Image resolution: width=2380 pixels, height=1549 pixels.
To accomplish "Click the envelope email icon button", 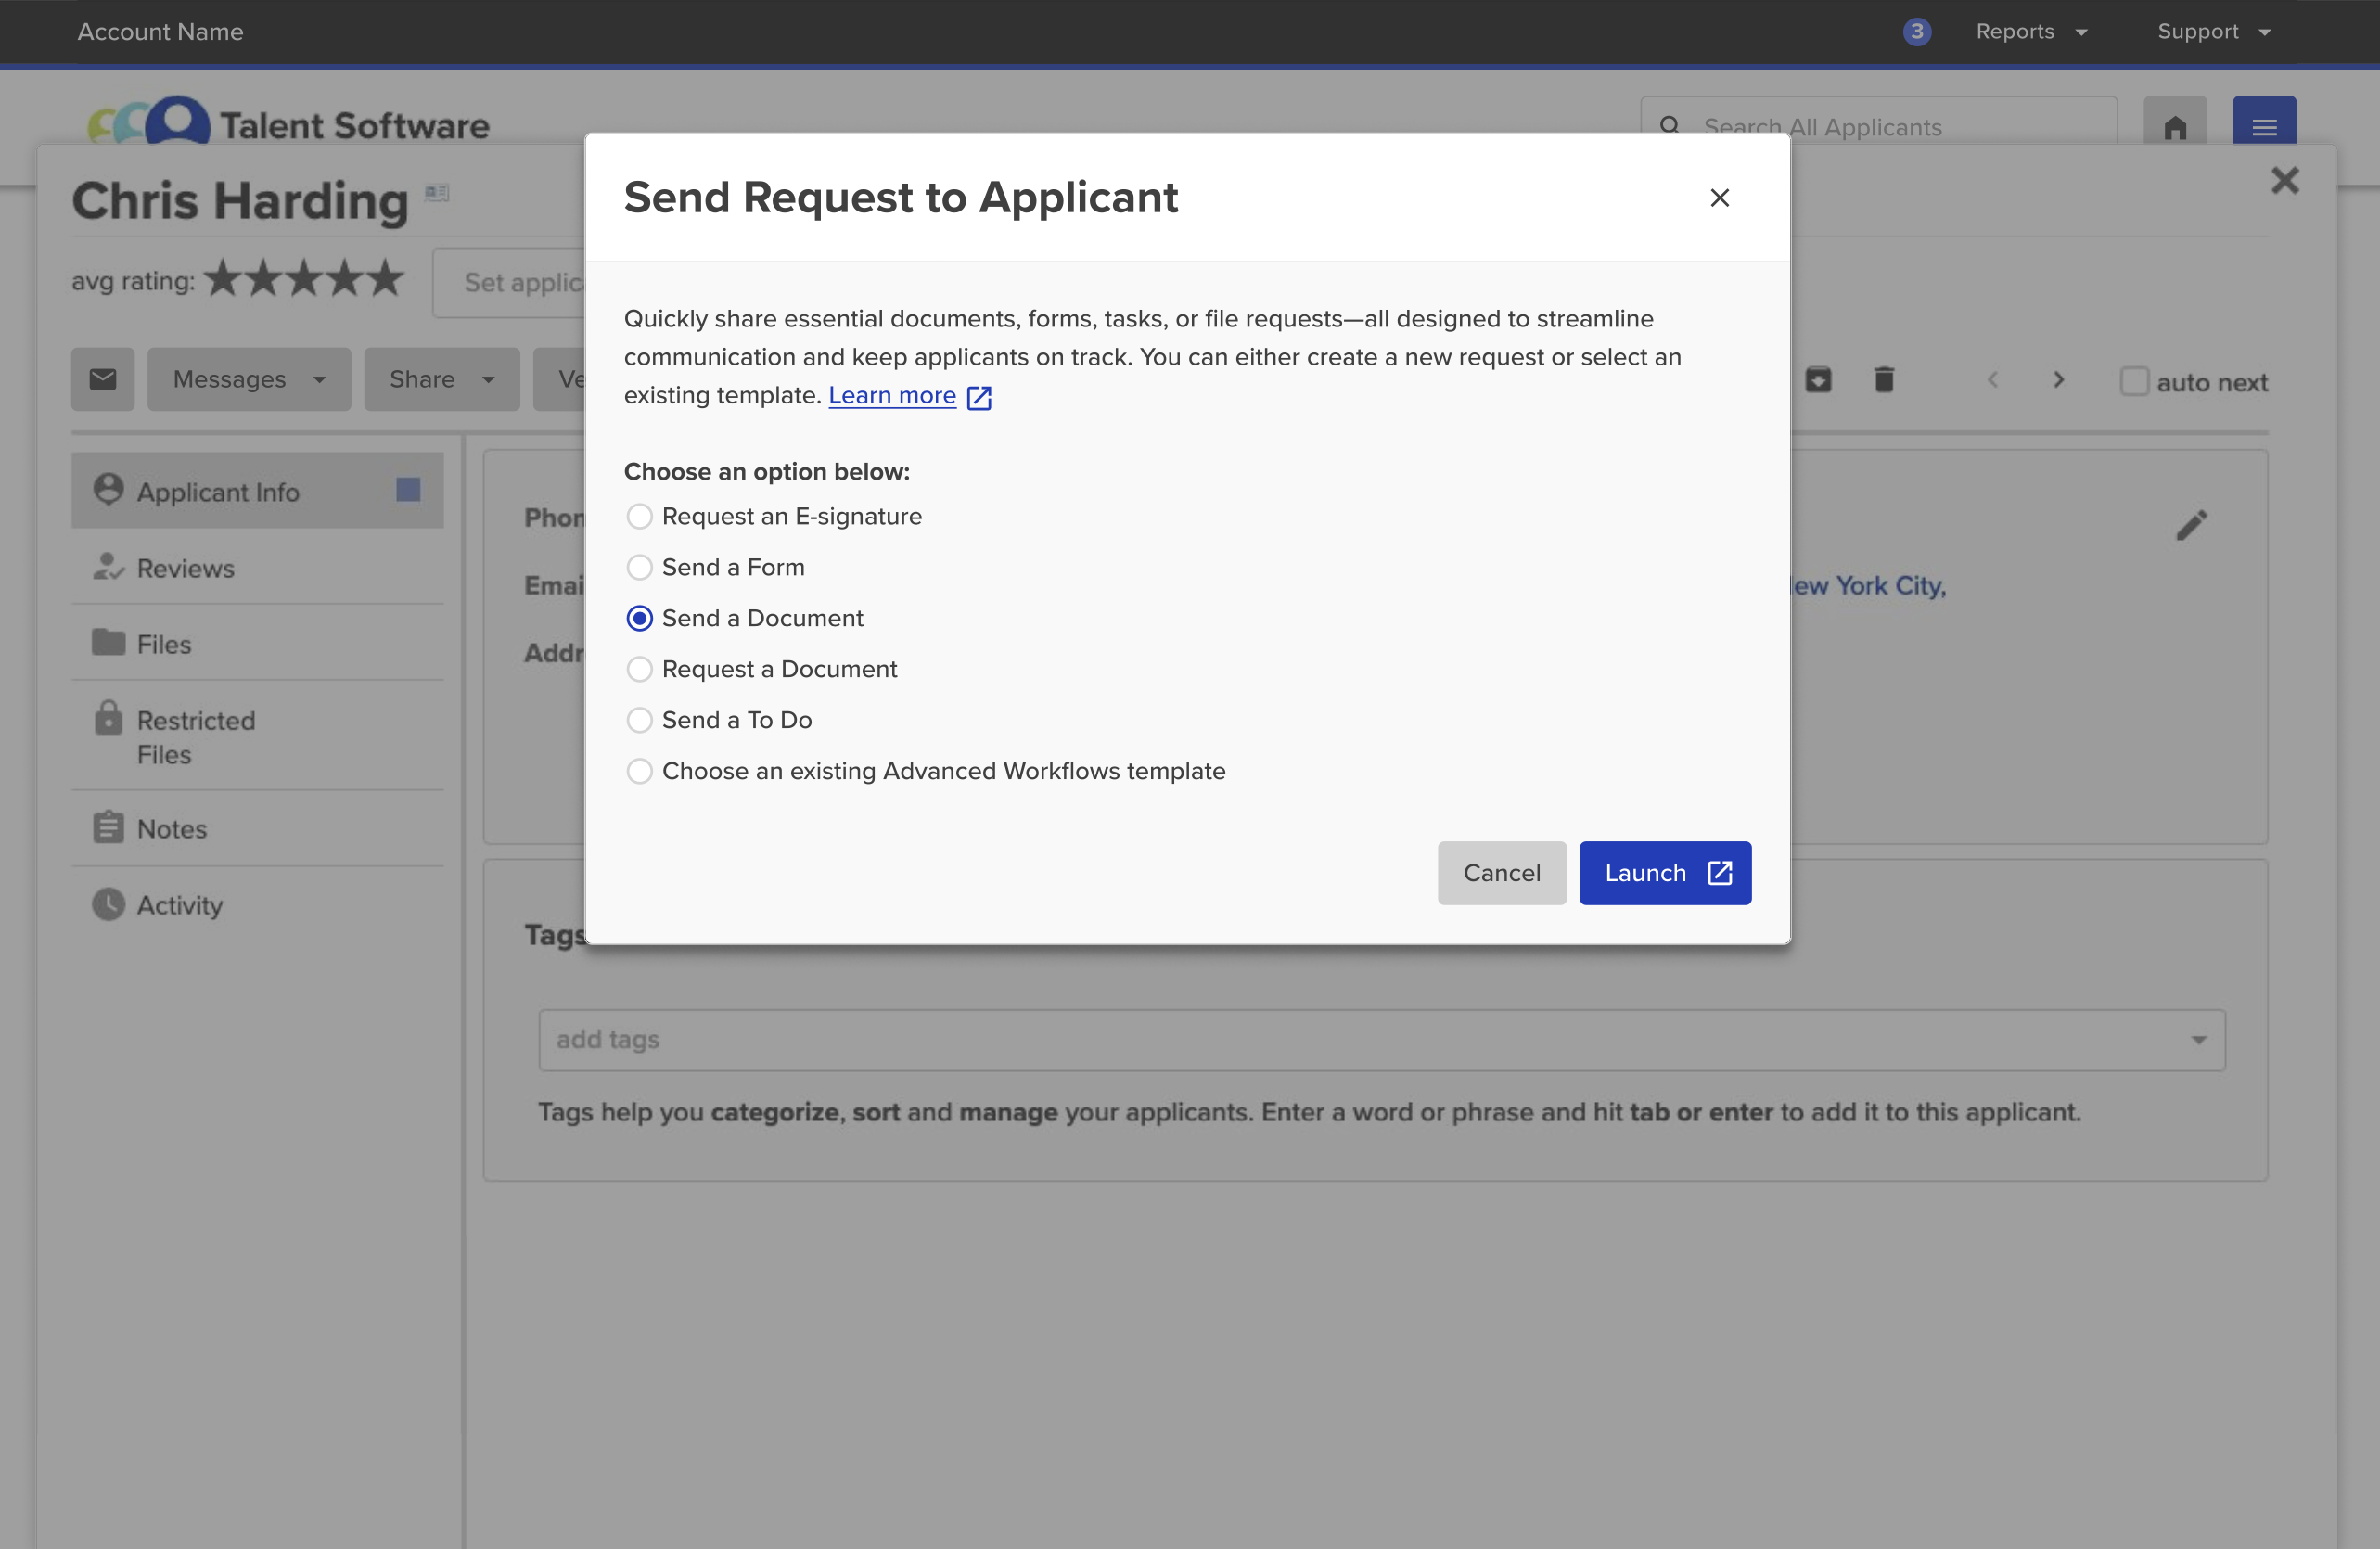I will (102, 379).
